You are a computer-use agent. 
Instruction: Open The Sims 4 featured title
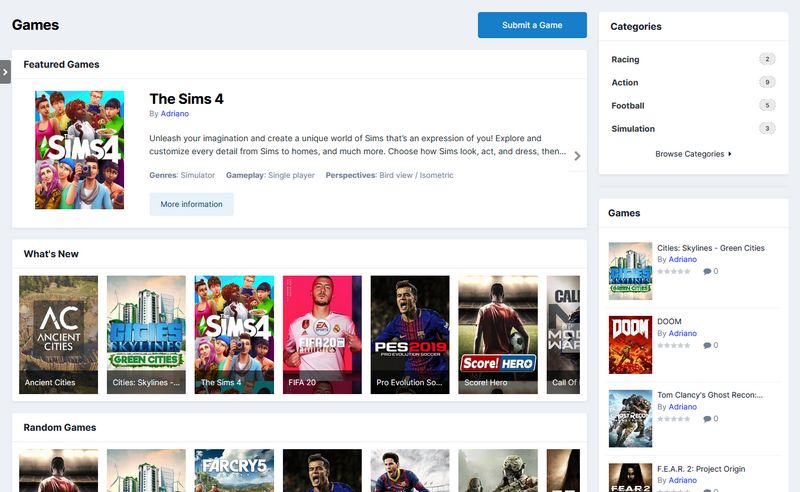click(186, 99)
